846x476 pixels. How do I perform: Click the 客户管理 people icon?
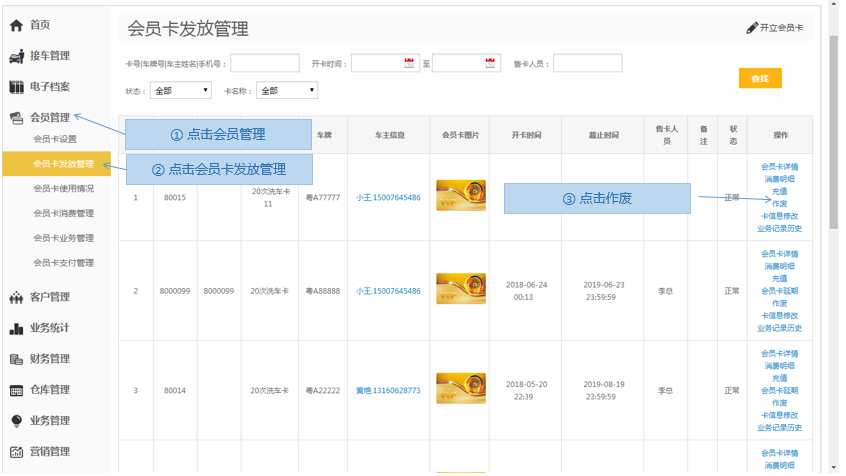point(16,297)
